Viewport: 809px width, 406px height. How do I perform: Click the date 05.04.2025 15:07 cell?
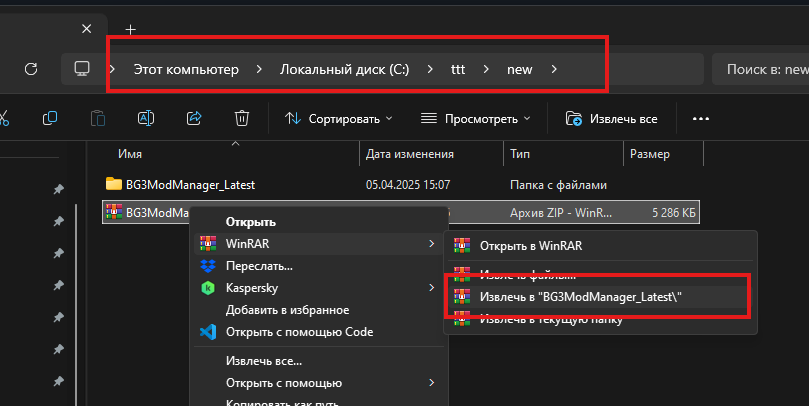coord(408,185)
